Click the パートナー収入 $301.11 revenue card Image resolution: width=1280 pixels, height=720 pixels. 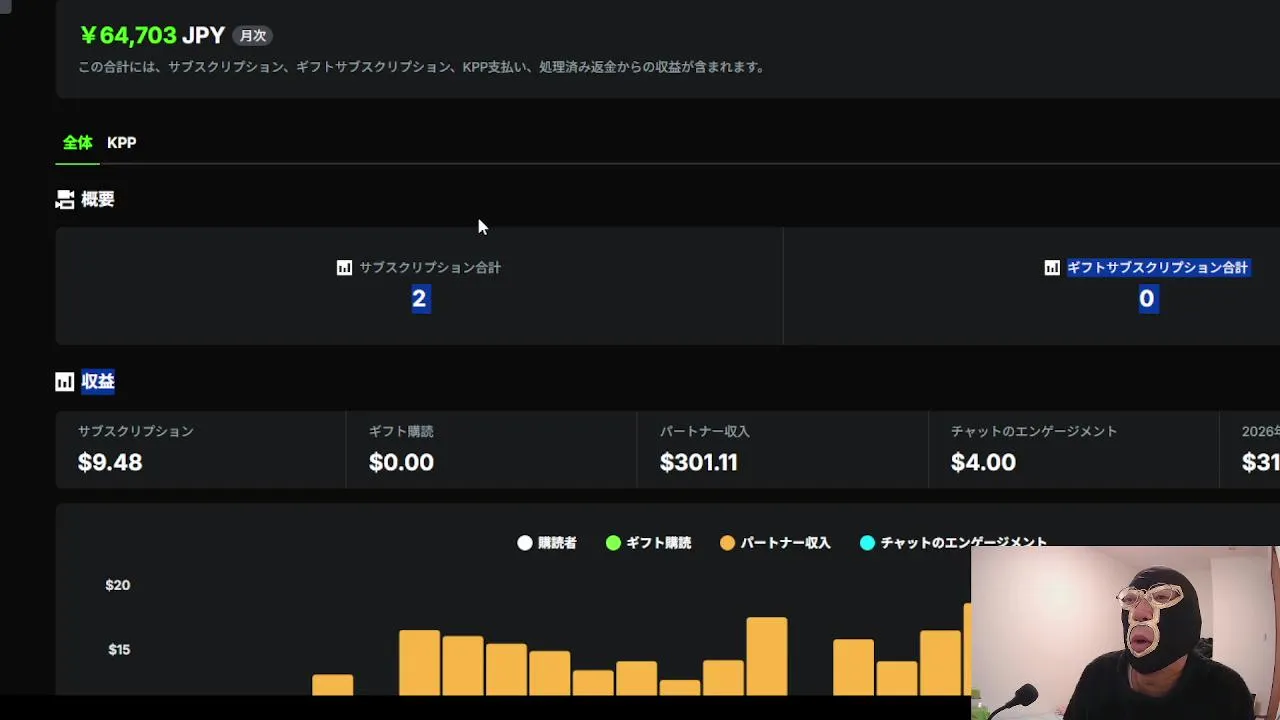pos(782,449)
